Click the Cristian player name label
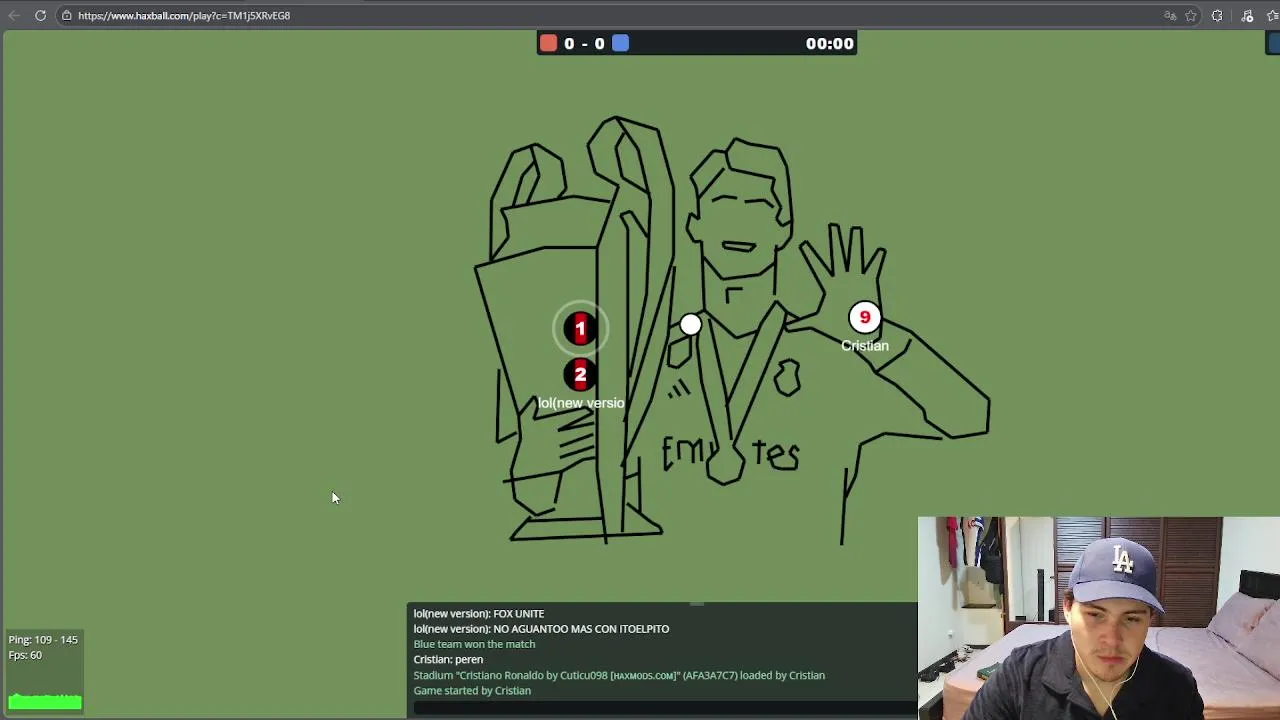 [x=865, y=346]
